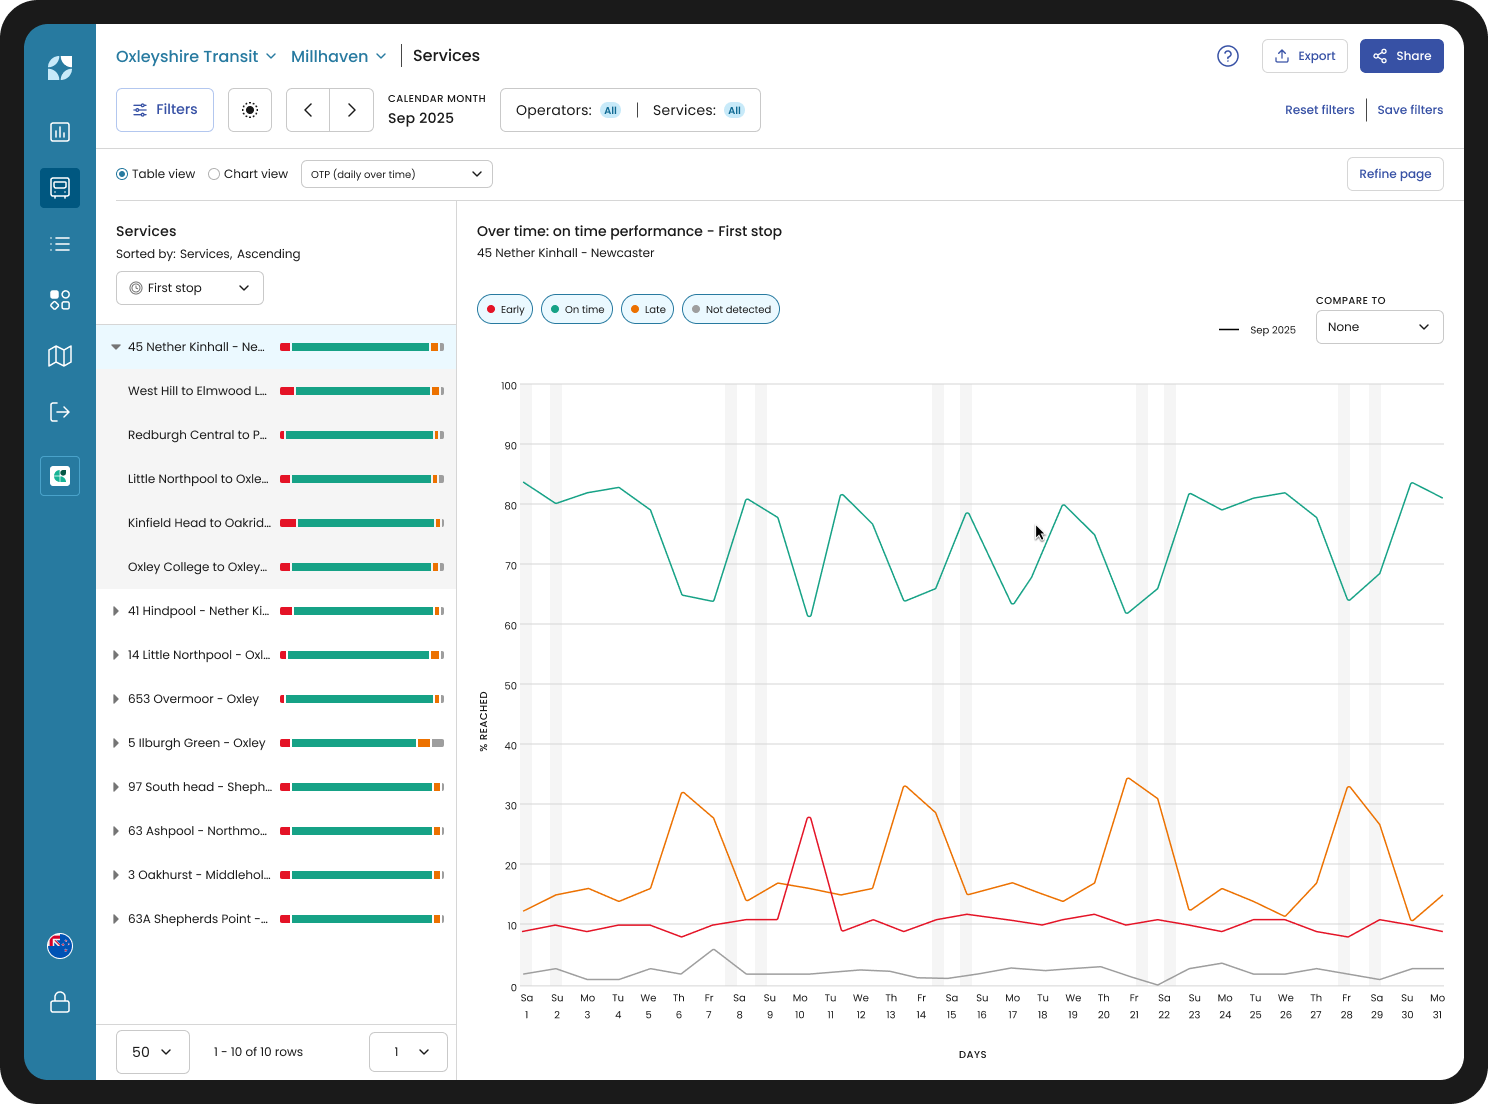Screen dimensions: 1488x1104
Task: Collapse the 45 Nether Kinhall row
Action: point(116,347)
